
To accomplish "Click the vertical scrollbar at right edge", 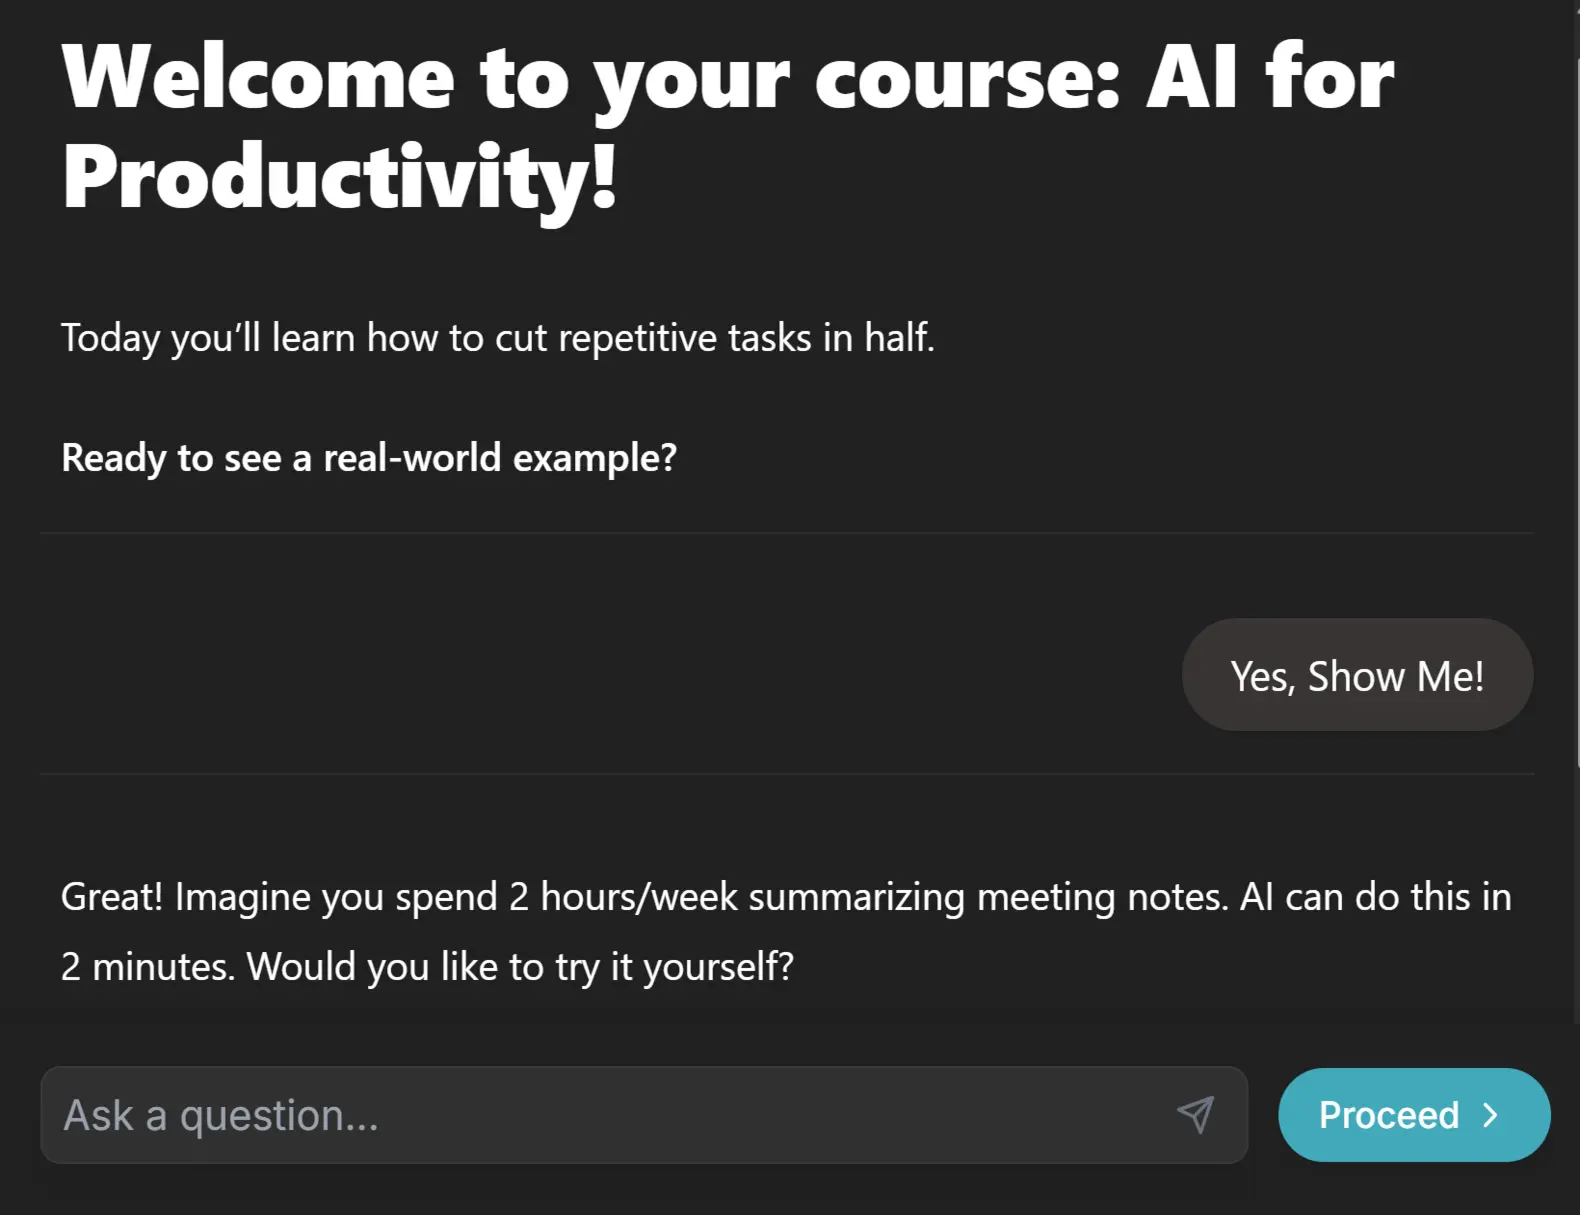I will pyautogui.click(x=1576, y=400).
